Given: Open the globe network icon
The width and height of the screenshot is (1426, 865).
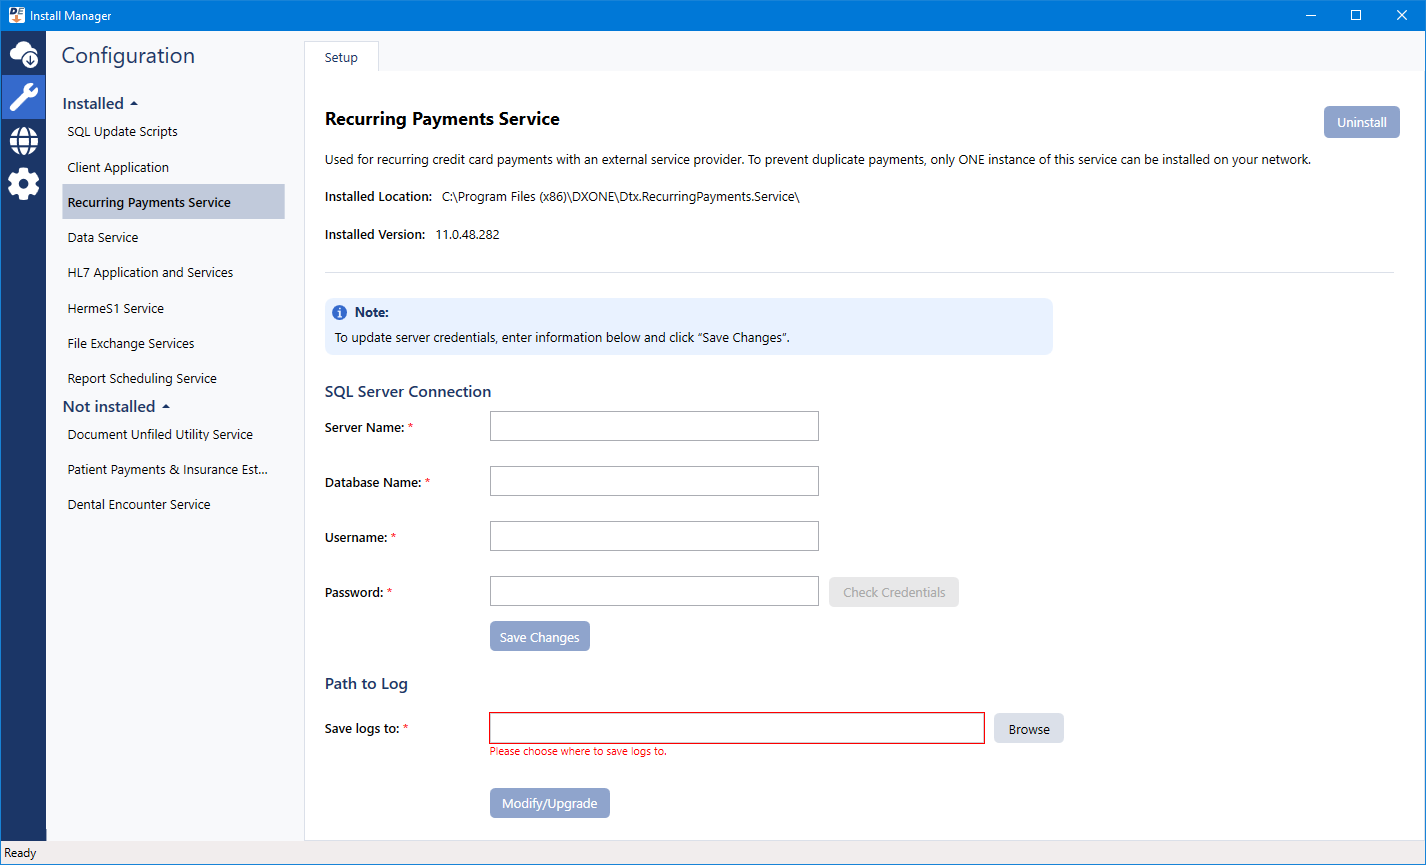Looking at the screenshot, I should coord(23,141).
